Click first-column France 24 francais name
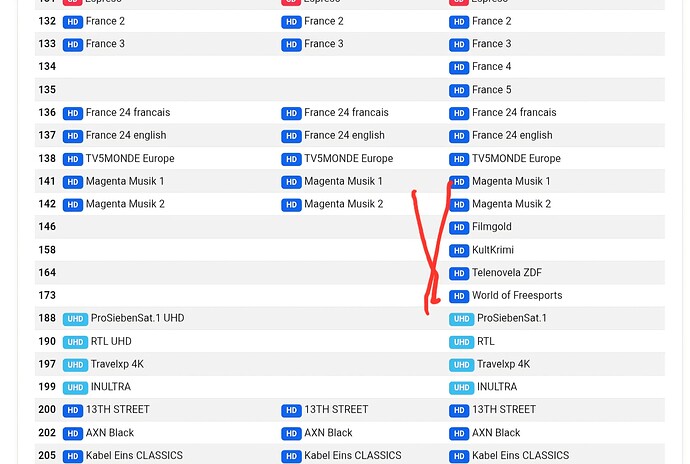The image size is (690, 464). coord(128,113)
